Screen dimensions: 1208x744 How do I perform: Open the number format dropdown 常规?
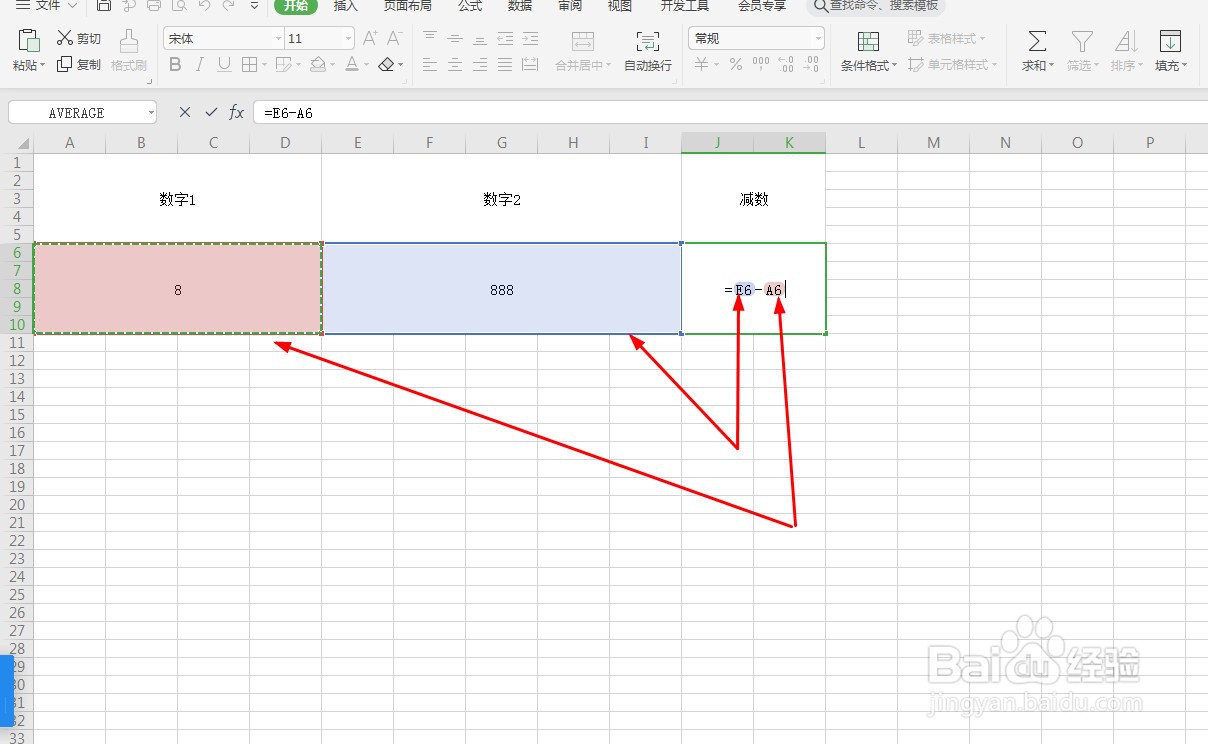click(818, 38)
